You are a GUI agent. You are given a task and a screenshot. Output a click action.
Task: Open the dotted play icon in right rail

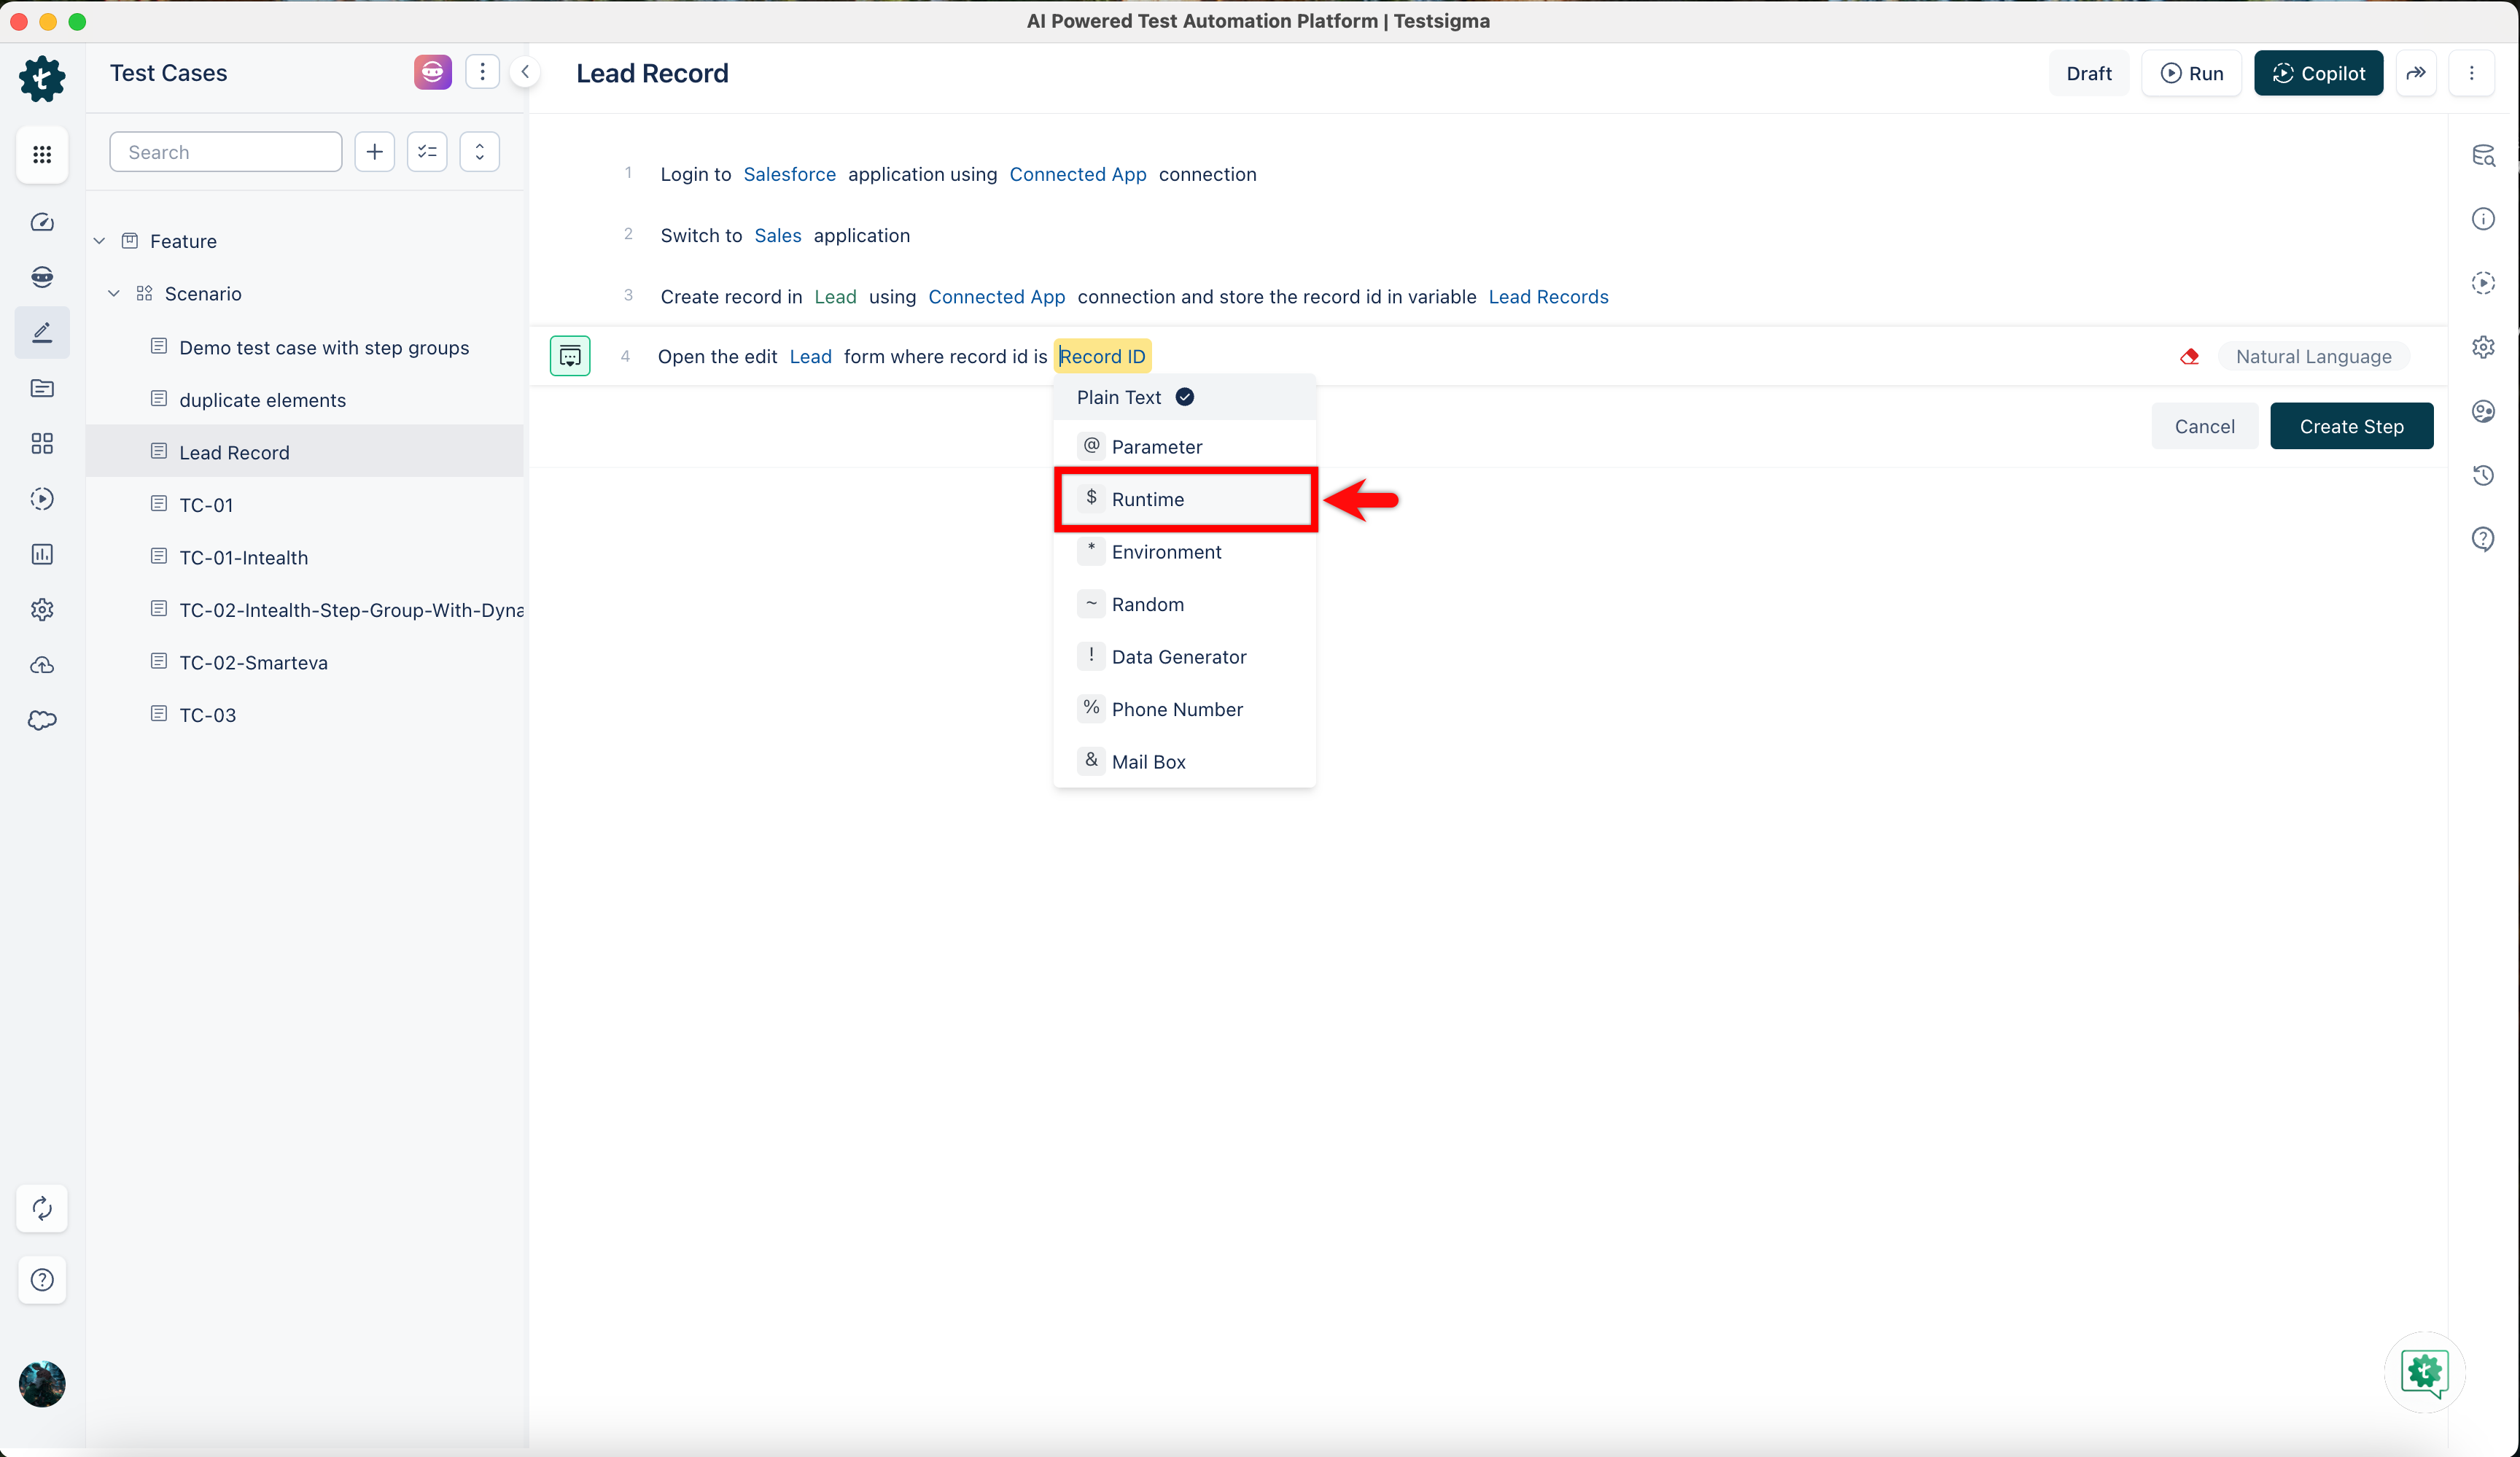[x=2483, y=283]
